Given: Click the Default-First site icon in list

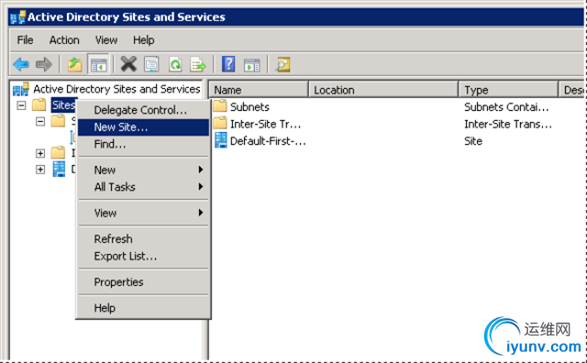Looking at the screenshot, I should (x=220, y=140).
